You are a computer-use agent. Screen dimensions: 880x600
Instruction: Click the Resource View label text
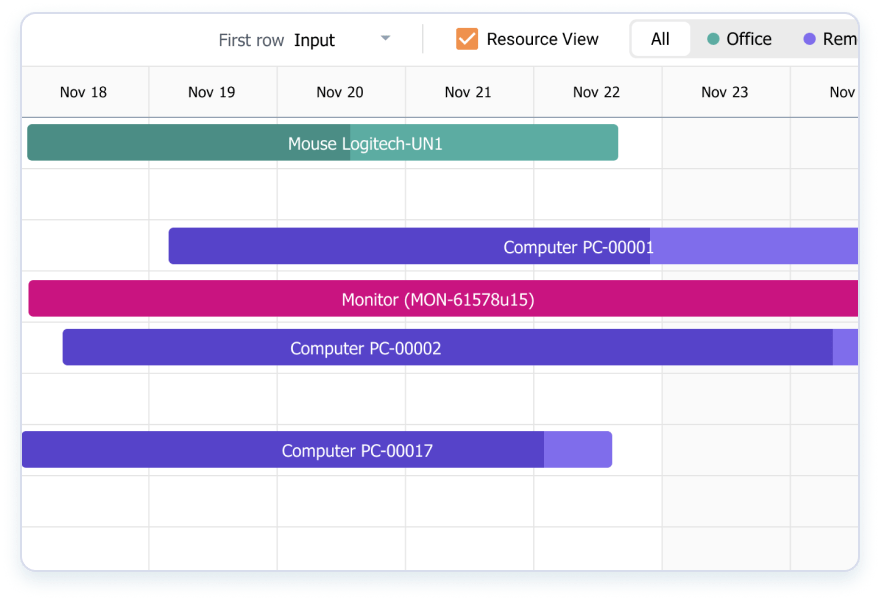[x=543, y=39]
